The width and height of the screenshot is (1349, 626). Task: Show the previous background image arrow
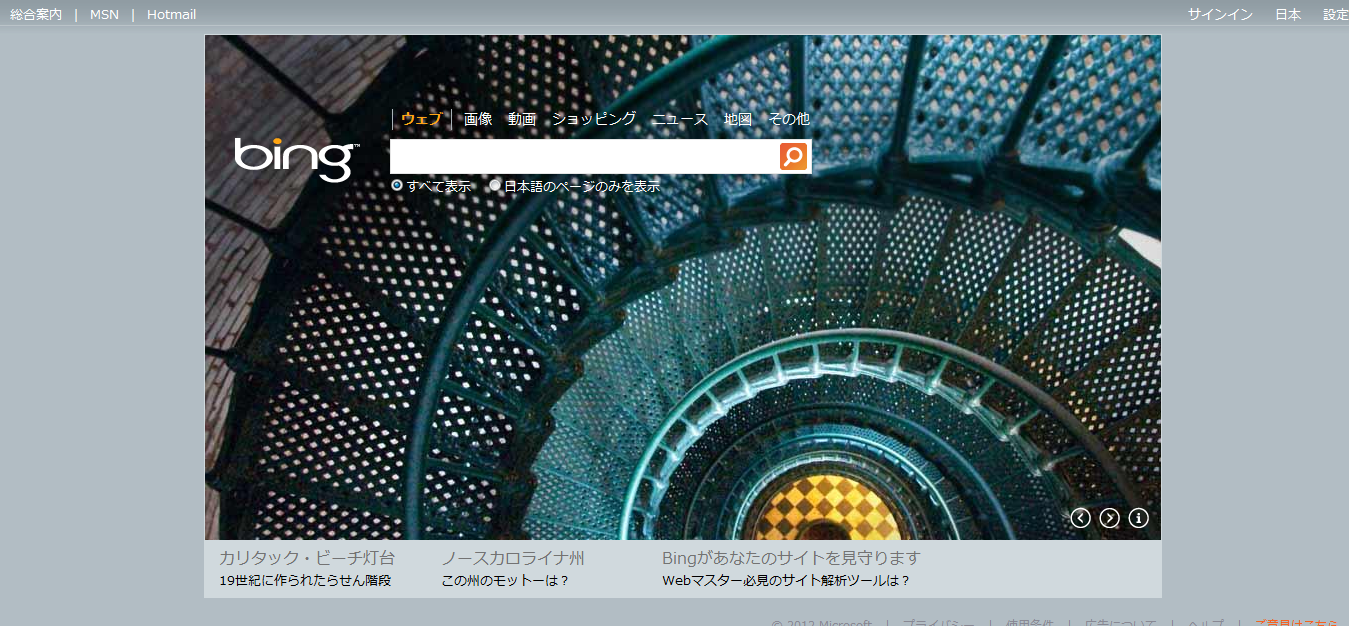tap(1080, 518)
